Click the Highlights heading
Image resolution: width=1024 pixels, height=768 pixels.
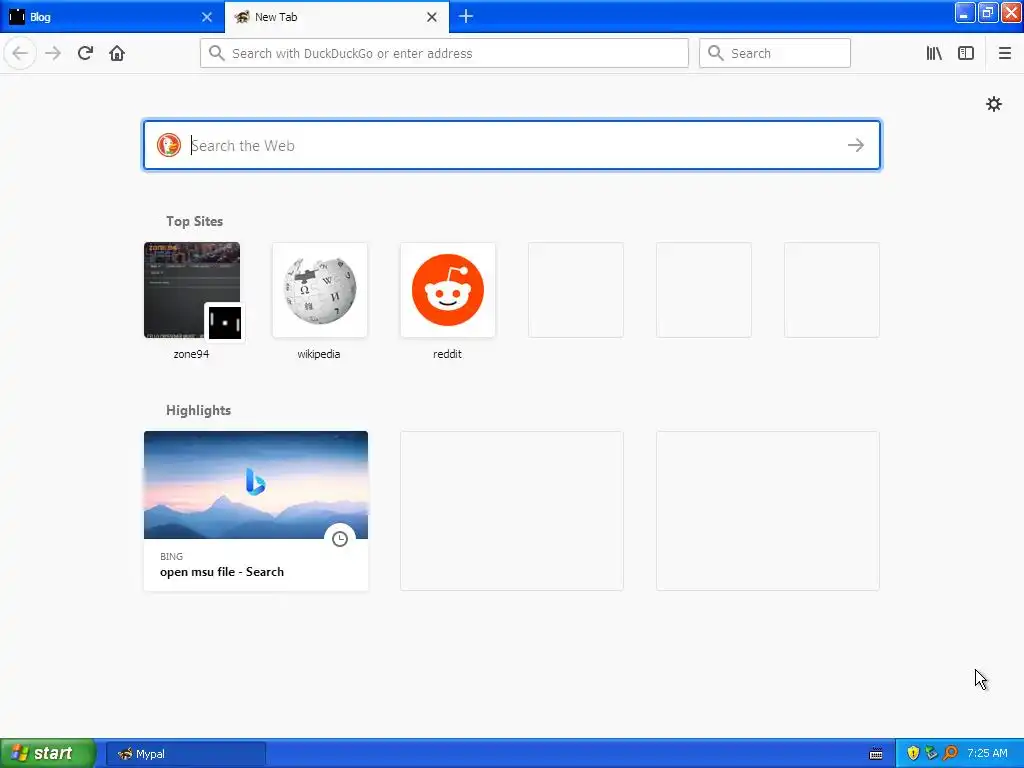198,410
